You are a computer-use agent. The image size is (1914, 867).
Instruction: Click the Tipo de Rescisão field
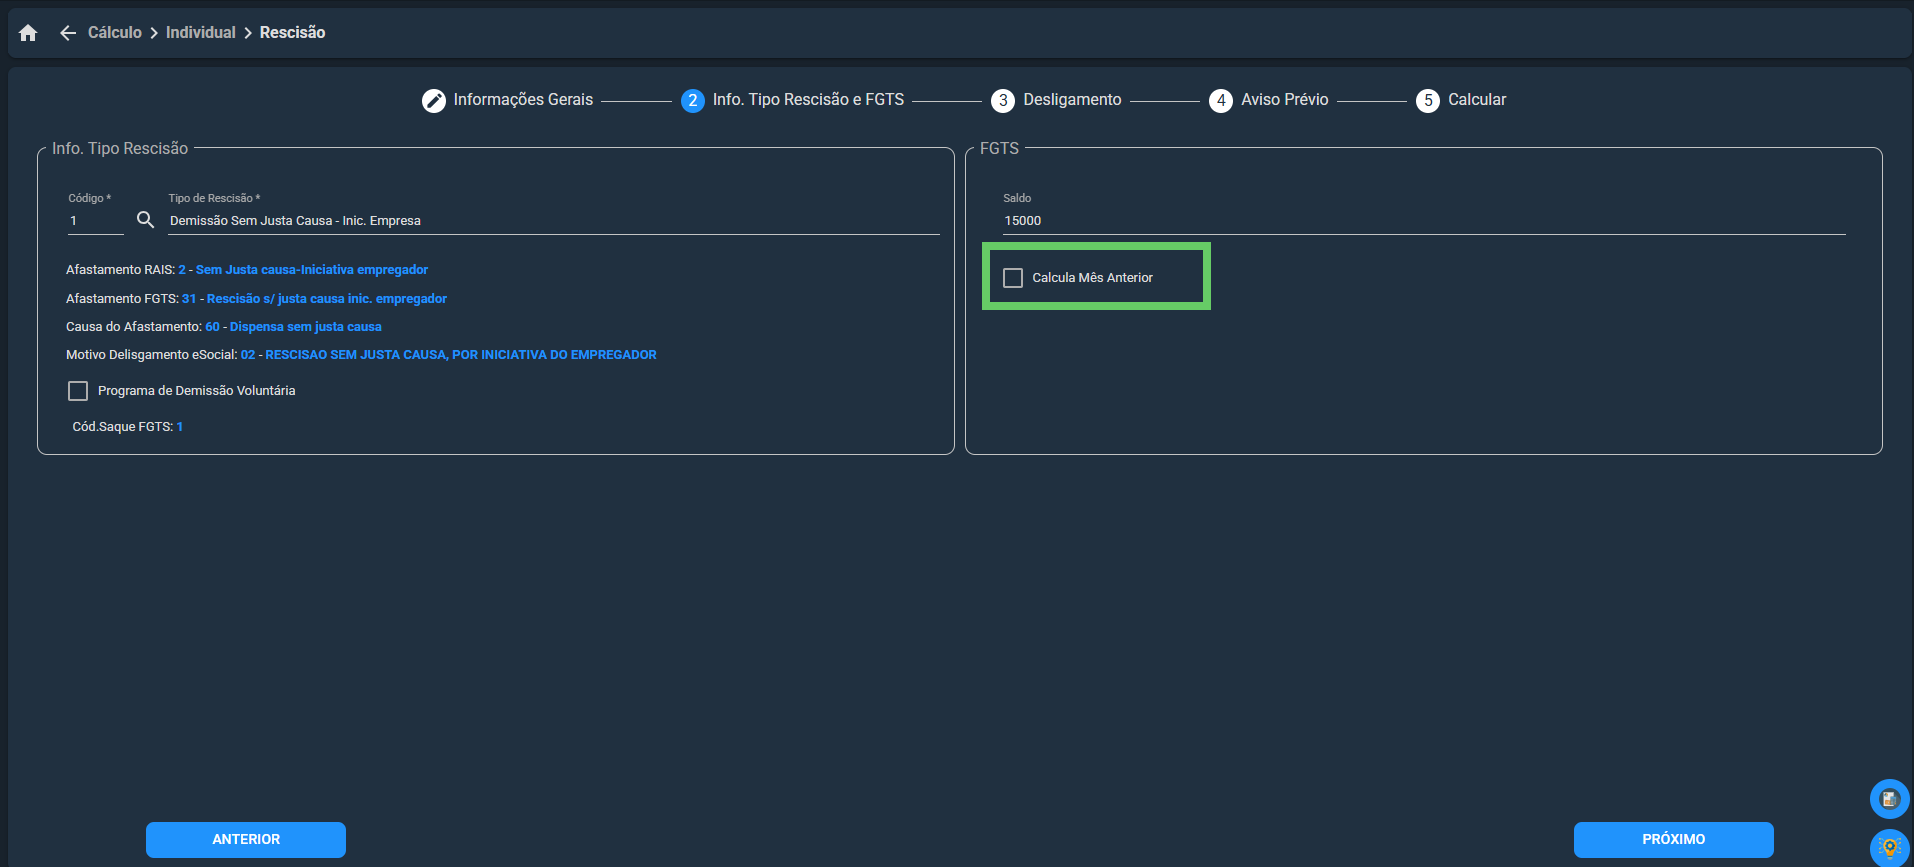click(x=554, y=221)
